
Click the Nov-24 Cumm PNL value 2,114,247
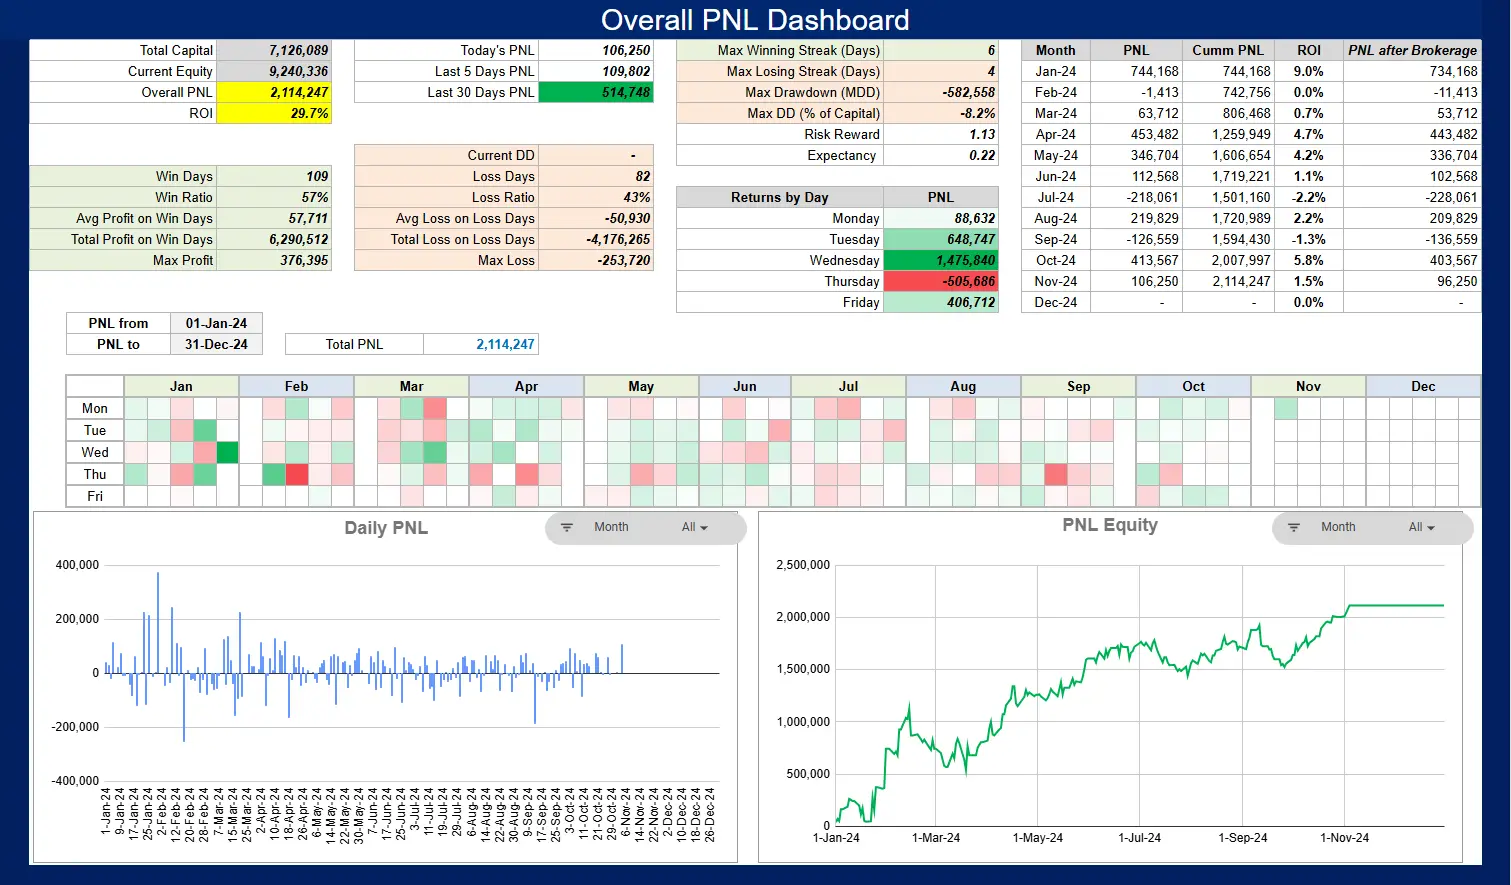[x=1228, y=281]
